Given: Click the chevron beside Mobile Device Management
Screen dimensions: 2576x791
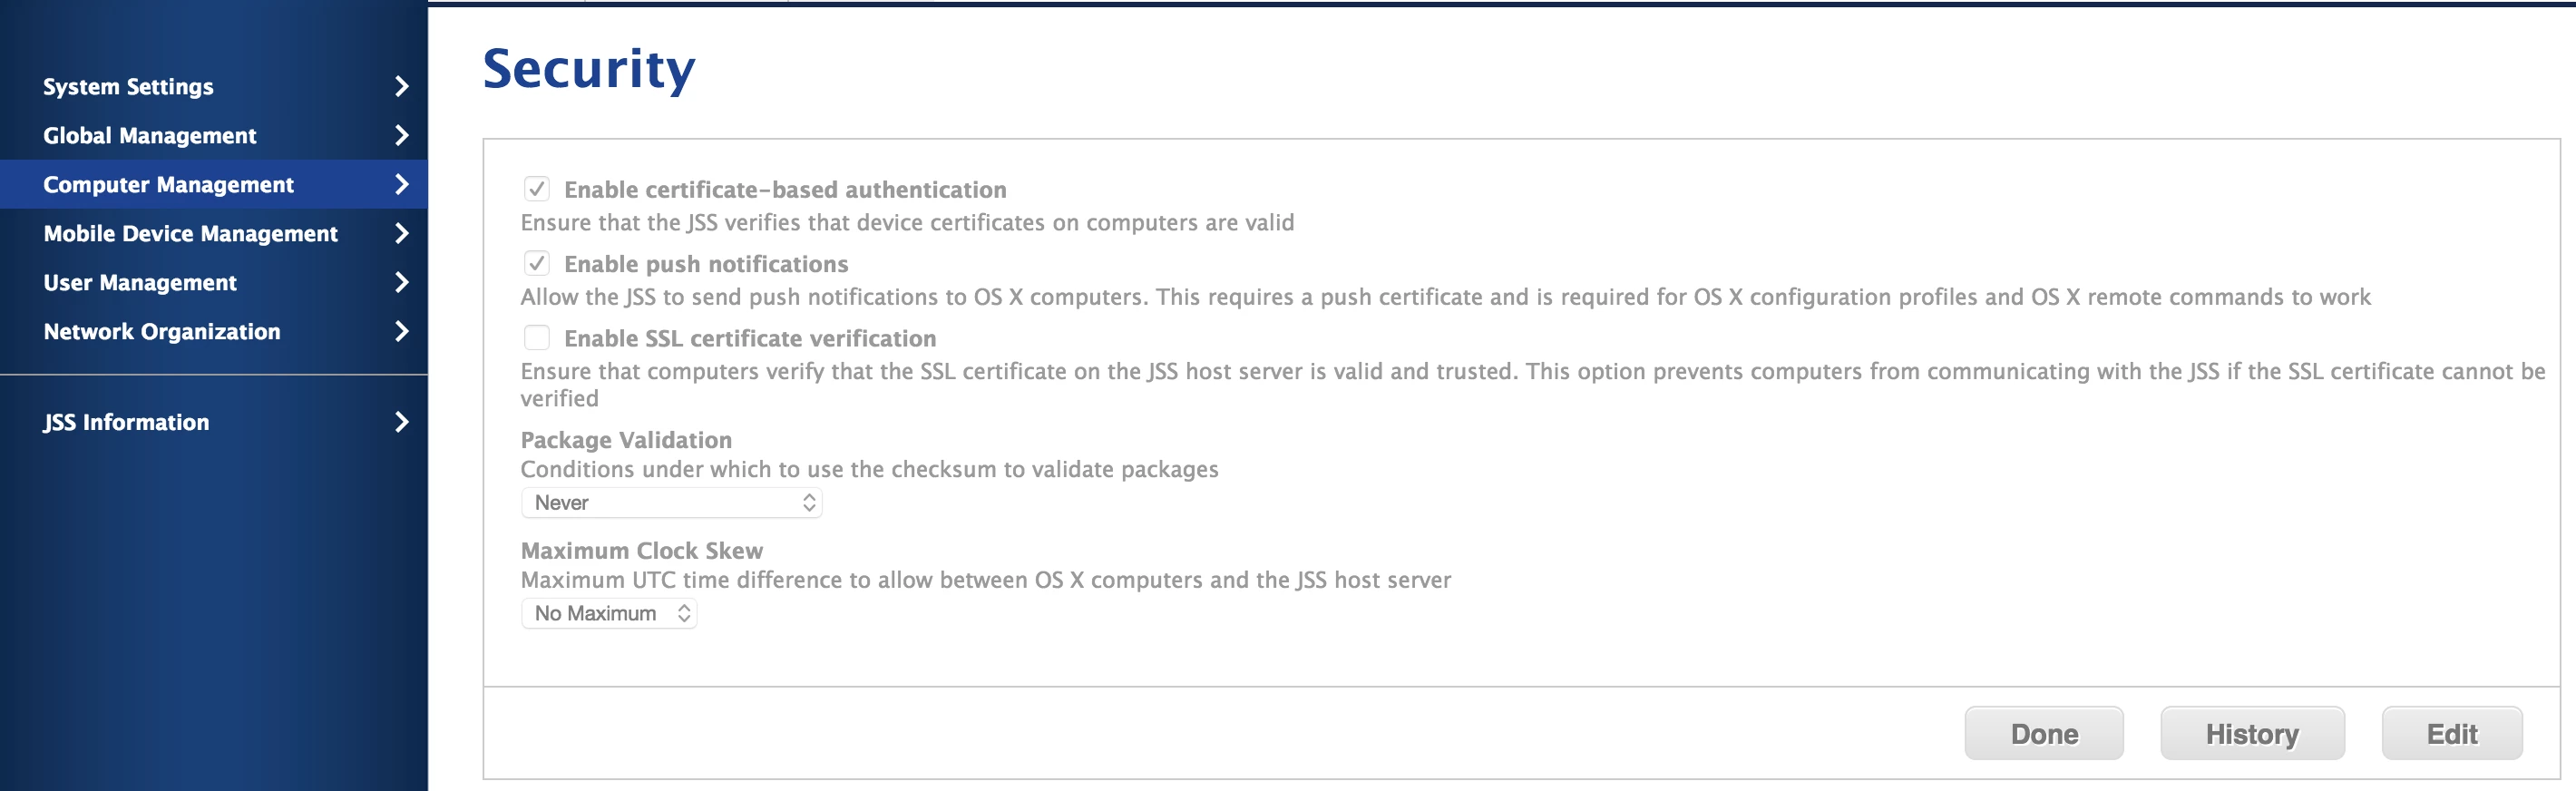Looking at the screenshot, I should pos(402,233).
